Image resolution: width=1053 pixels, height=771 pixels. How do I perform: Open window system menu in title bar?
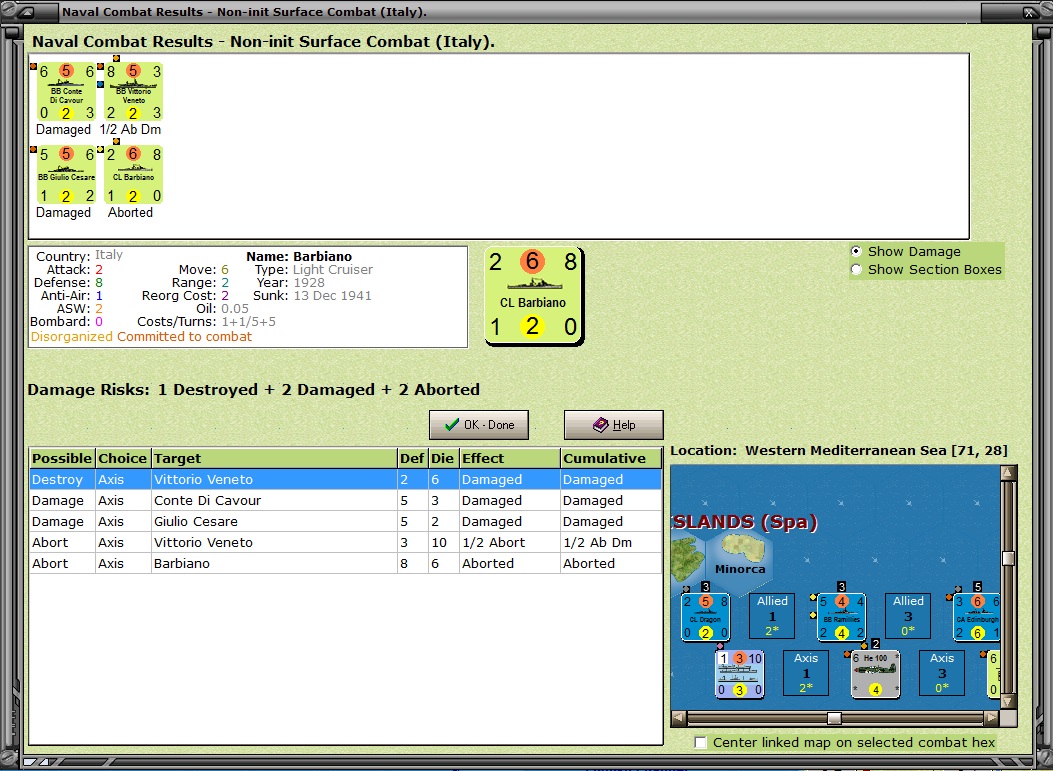27,12
